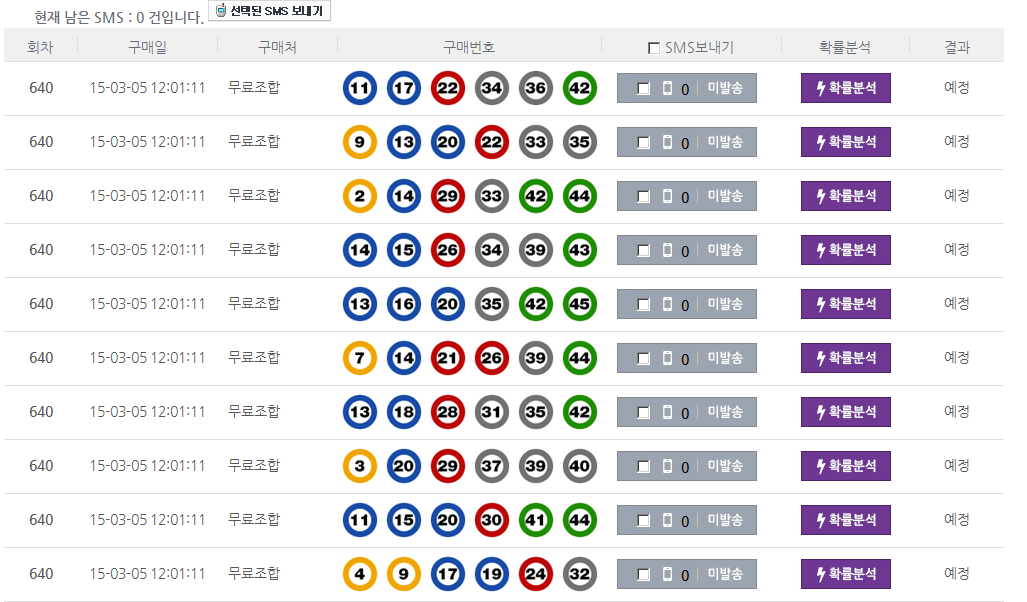Viewport: 1027px width, 602px height.
Task: Toggle the SMS보내기 header checkbox
Action: [654, 48]
